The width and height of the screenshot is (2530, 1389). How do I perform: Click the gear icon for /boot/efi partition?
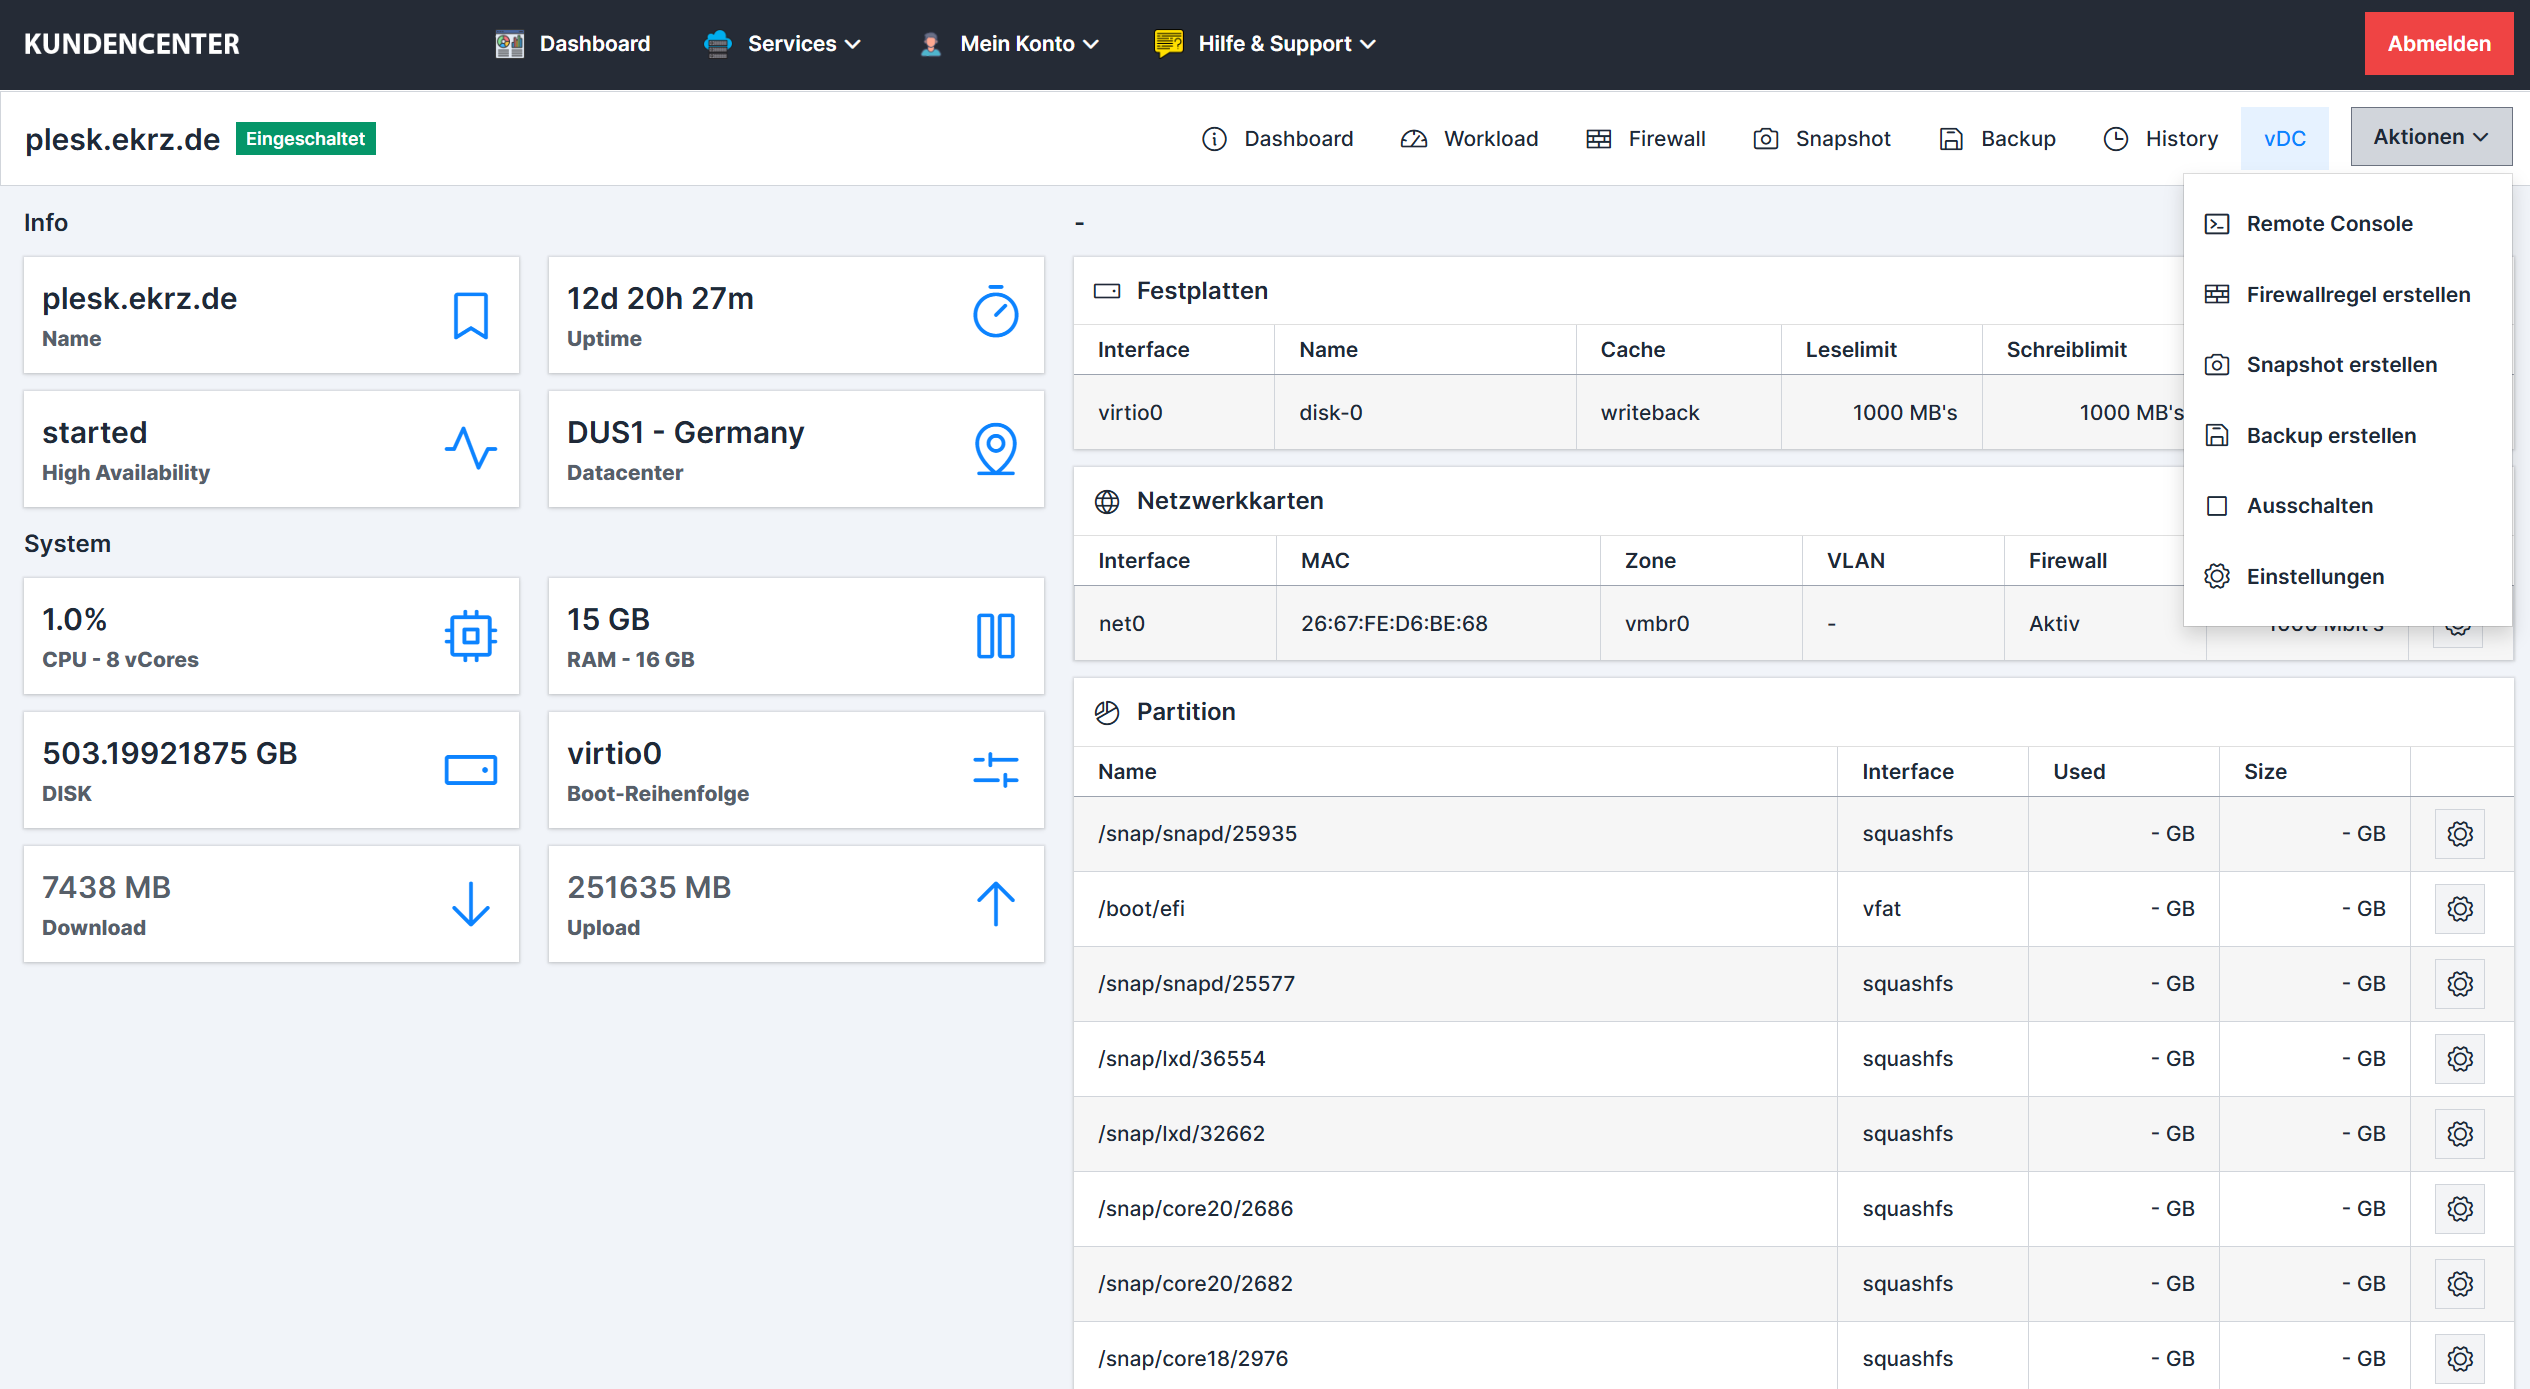[2460, 908]
